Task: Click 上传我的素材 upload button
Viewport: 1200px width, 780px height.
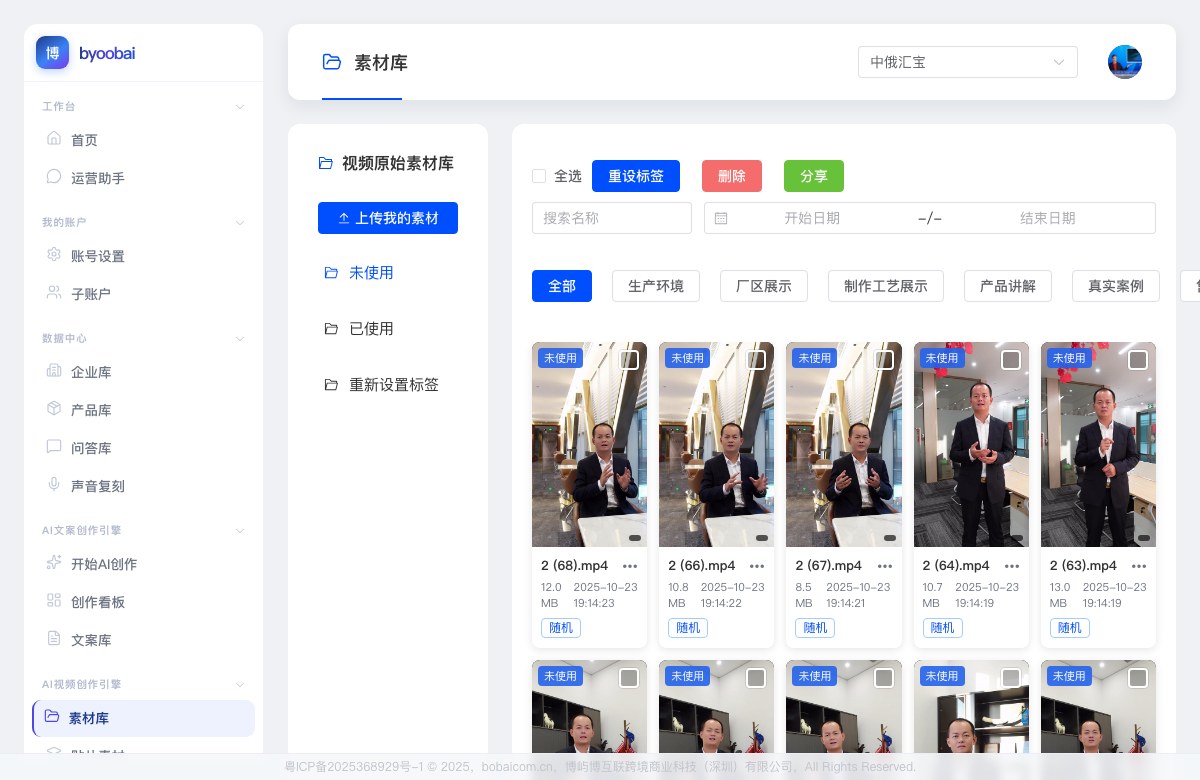Action: point(388,218)
